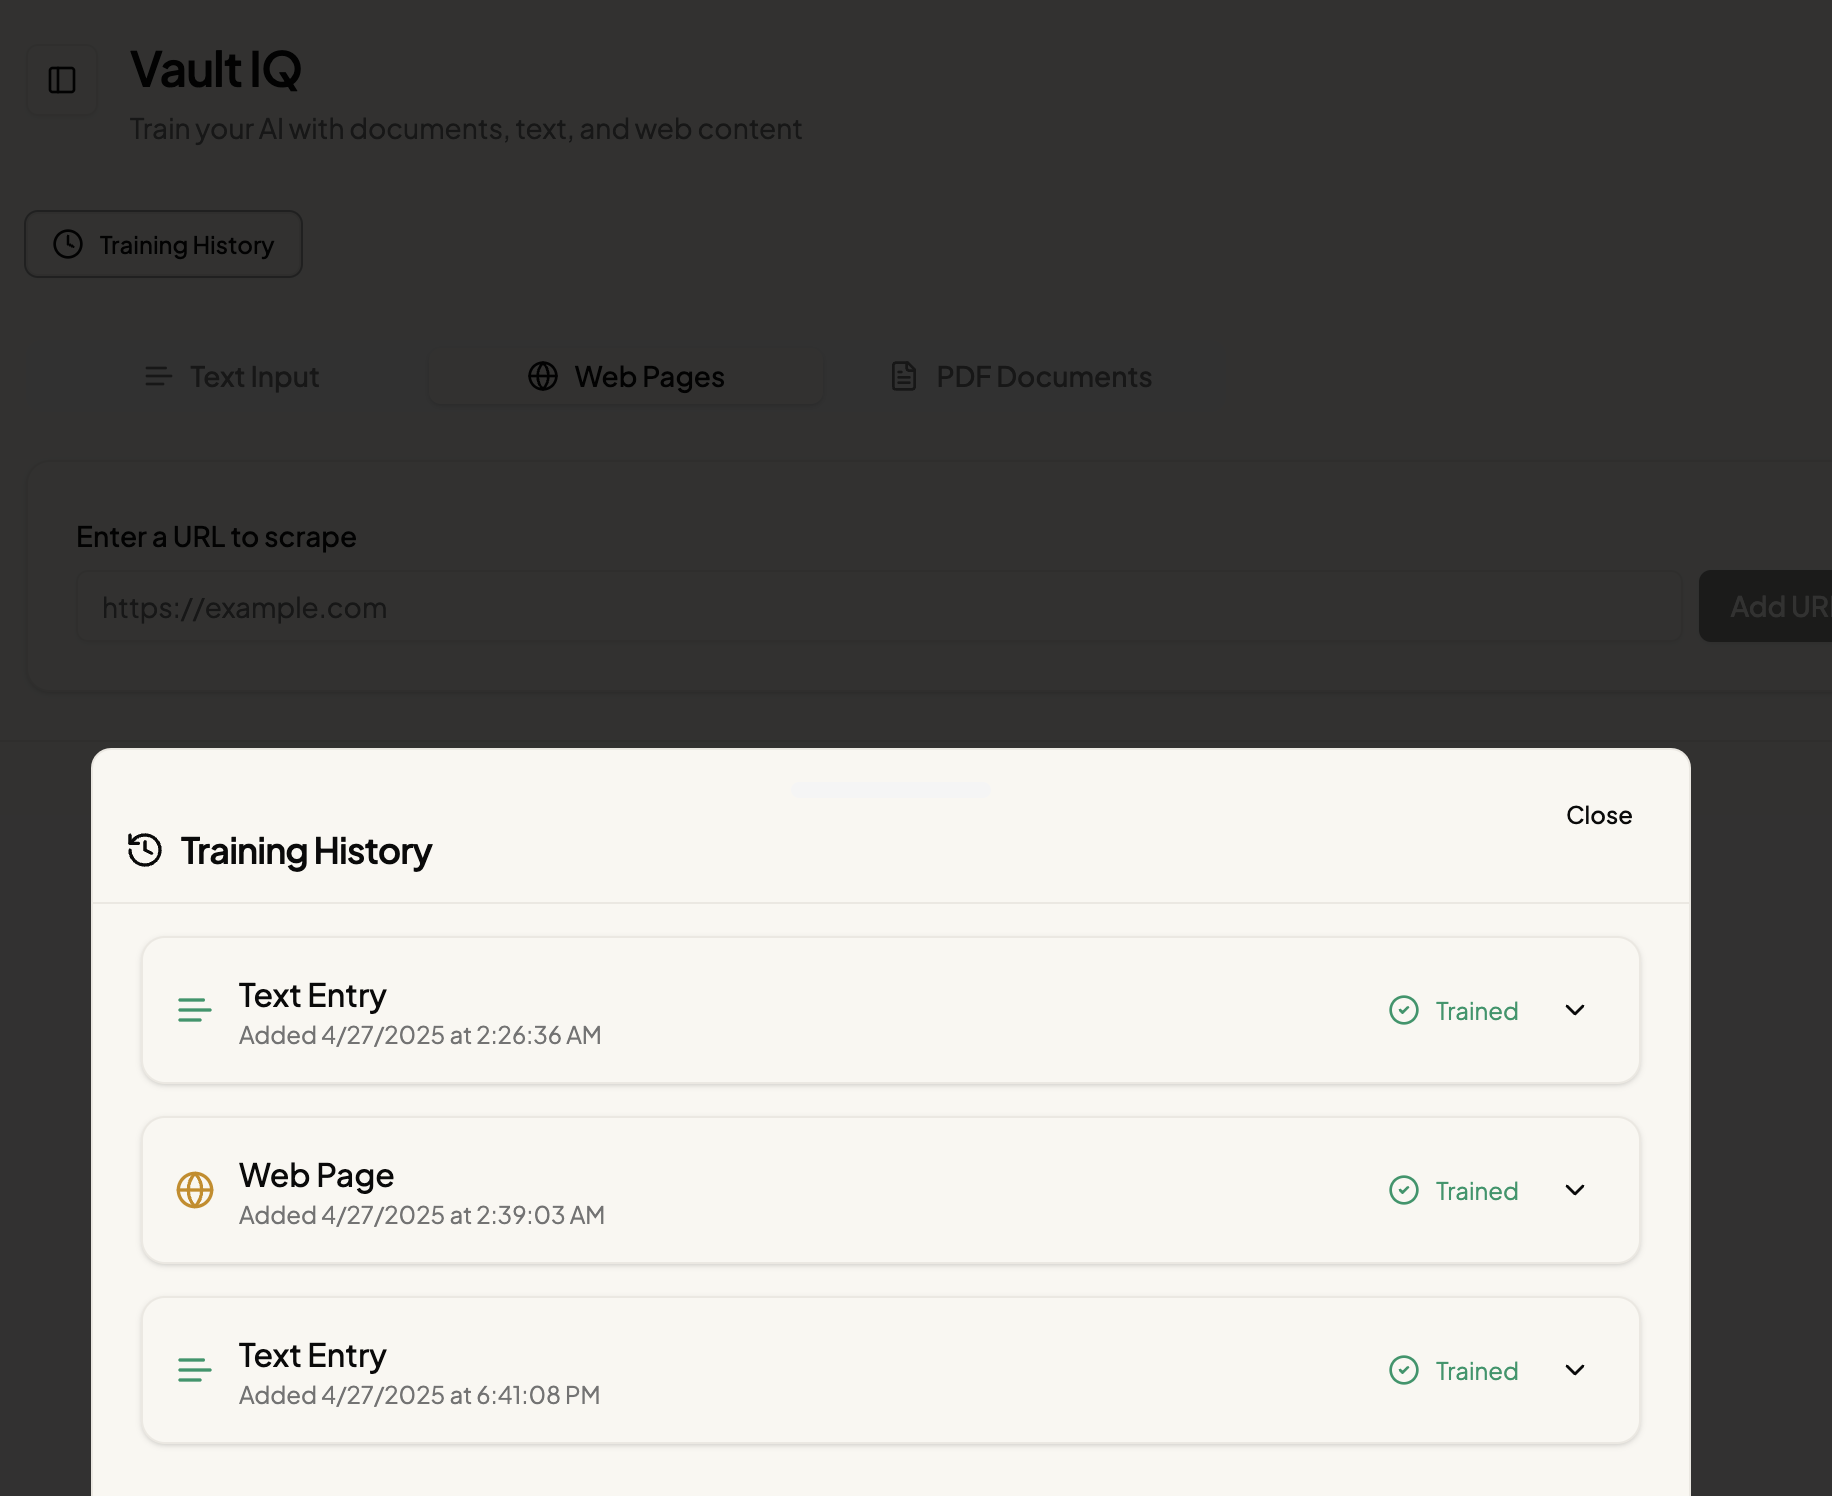
Task: Click Trained check icon on Web Page entry
Action: [x=1404, y=1190]
